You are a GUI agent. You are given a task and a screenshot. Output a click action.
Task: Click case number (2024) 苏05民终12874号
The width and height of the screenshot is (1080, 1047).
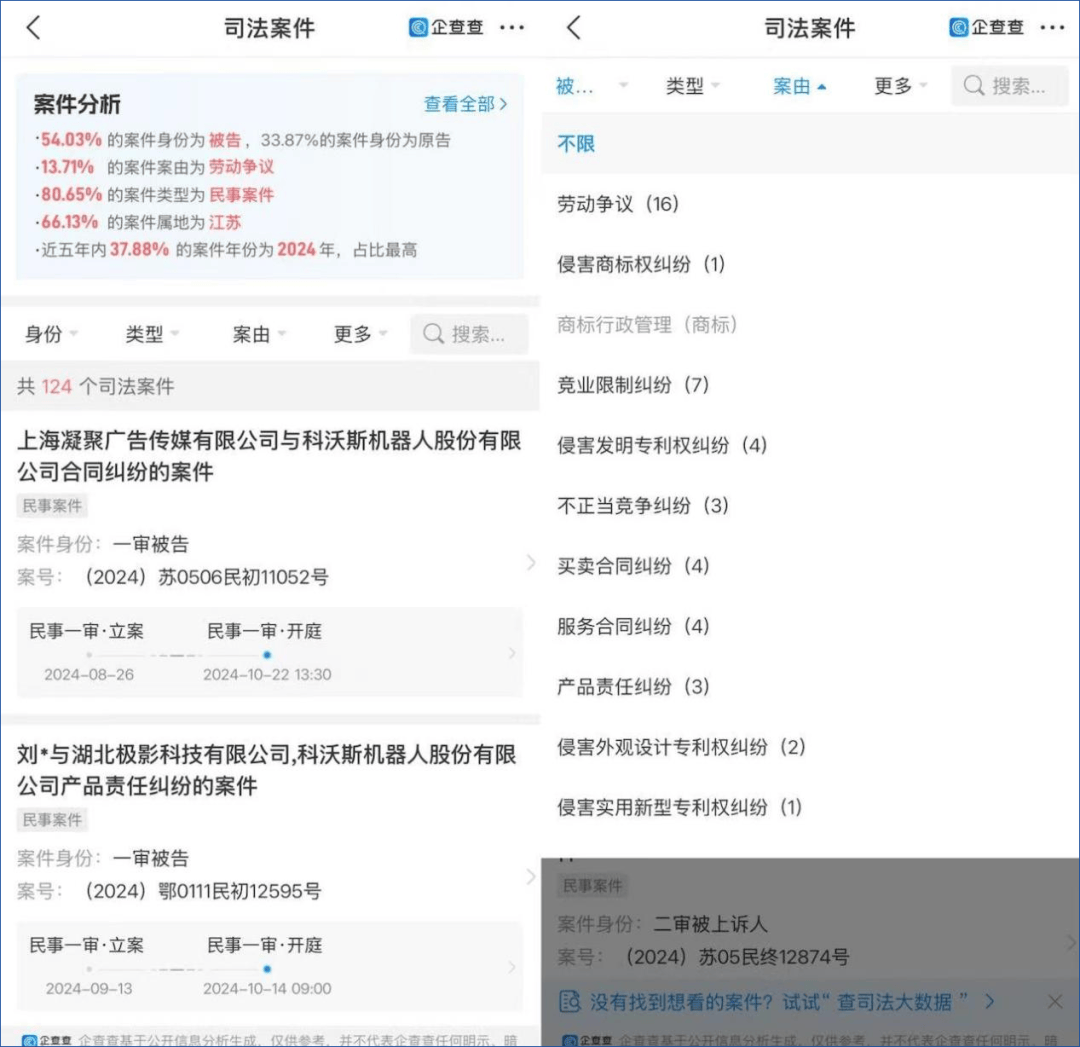[x=736, y=957]
